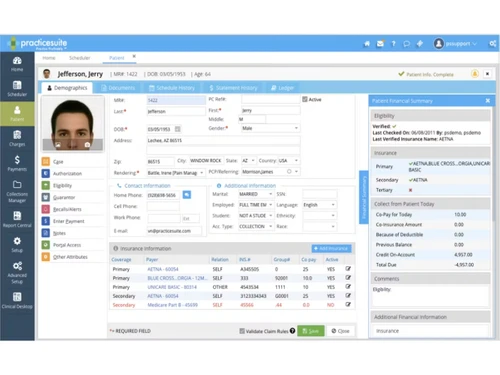This screenshot has width=500, height=375.
Task: Open the Authorization link
Action: 67,174
